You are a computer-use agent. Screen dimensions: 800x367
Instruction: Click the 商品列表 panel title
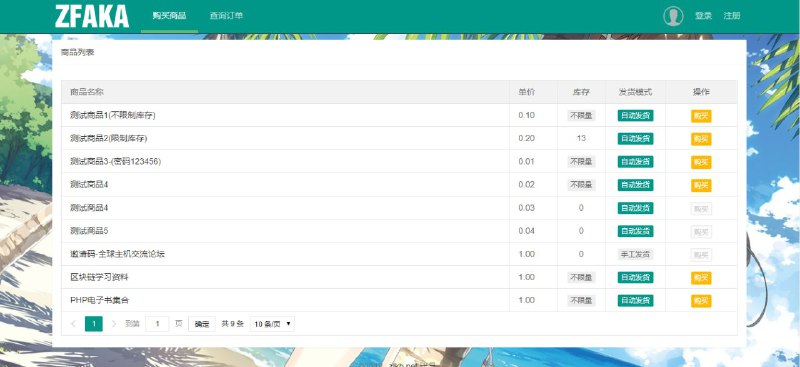point(78,52)
